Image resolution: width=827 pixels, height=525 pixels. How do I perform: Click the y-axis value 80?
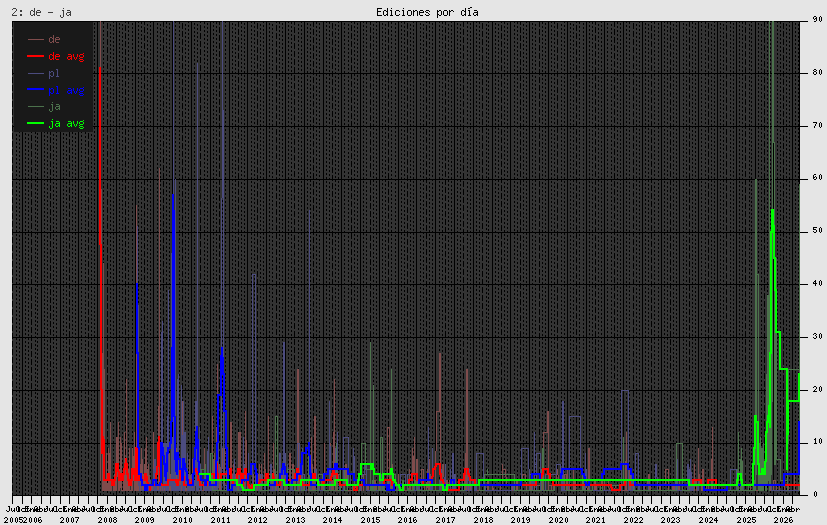click(818, 72)
